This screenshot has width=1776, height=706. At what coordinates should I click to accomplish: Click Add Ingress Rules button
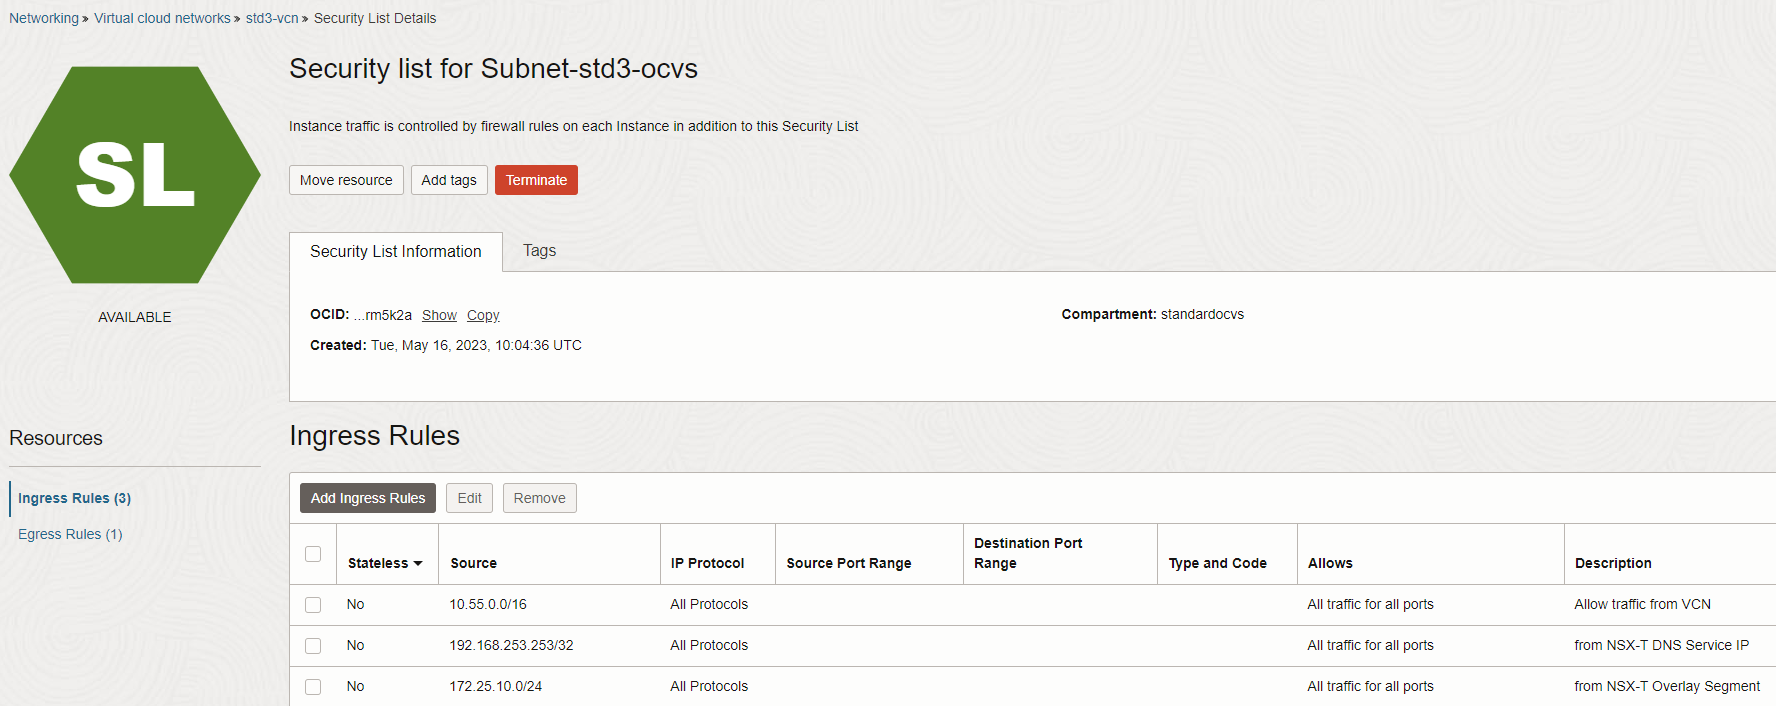(368, 498)
